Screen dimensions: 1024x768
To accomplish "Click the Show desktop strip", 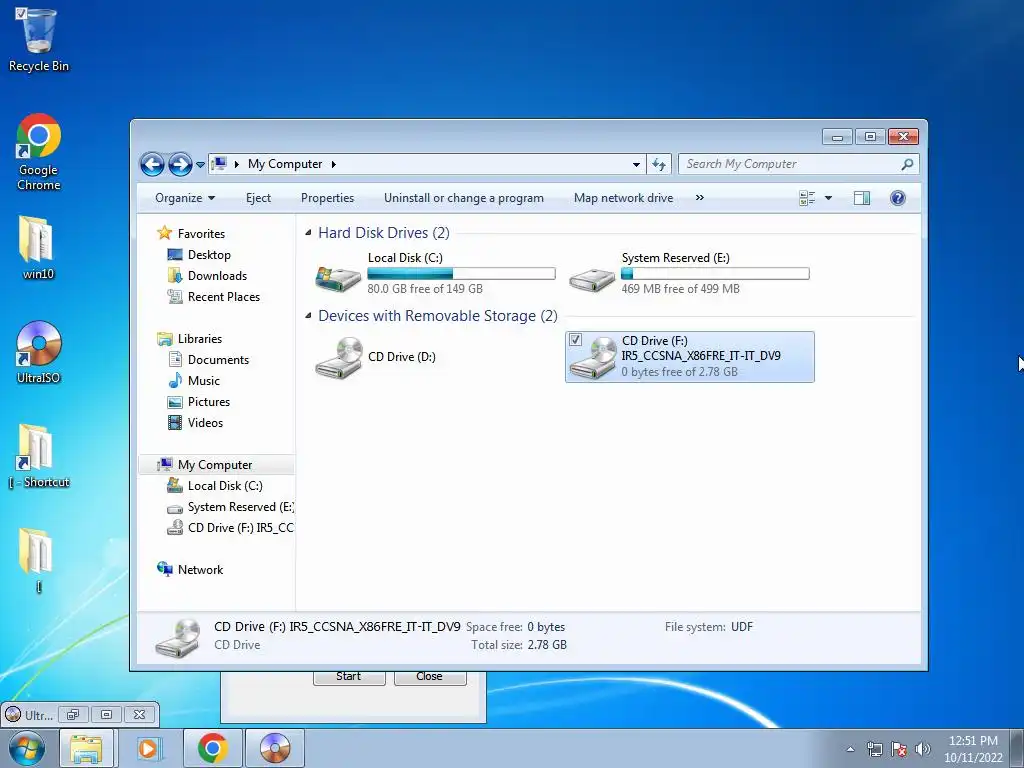I will (1017, 748).
